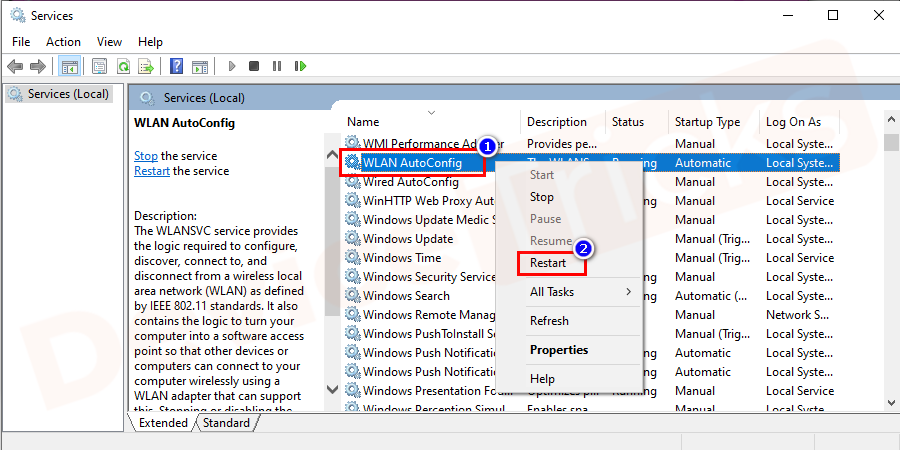Click the Start Service play icon

pyautogui.click(x=232, y=67)
